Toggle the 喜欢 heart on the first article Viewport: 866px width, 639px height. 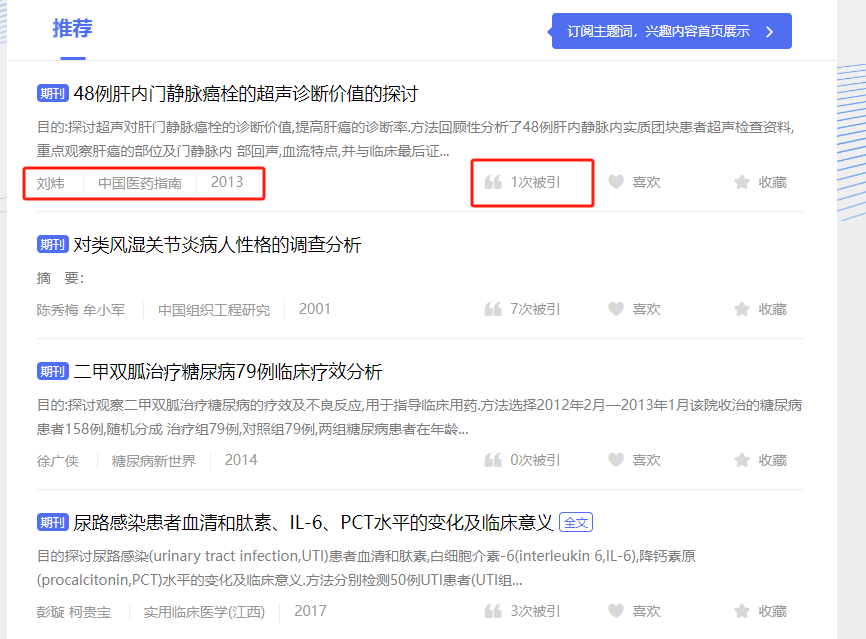tap(616, 181)
